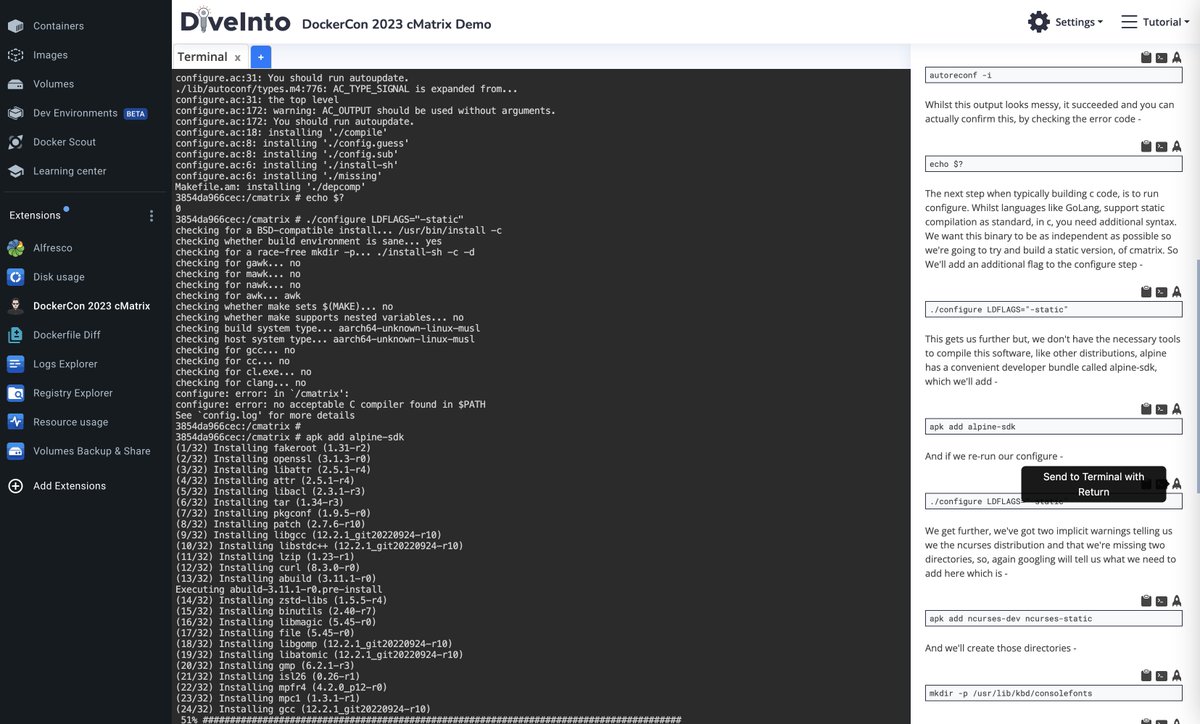Add a new terminal tab with plus button

pyautogui.click(x=260, y=57)
